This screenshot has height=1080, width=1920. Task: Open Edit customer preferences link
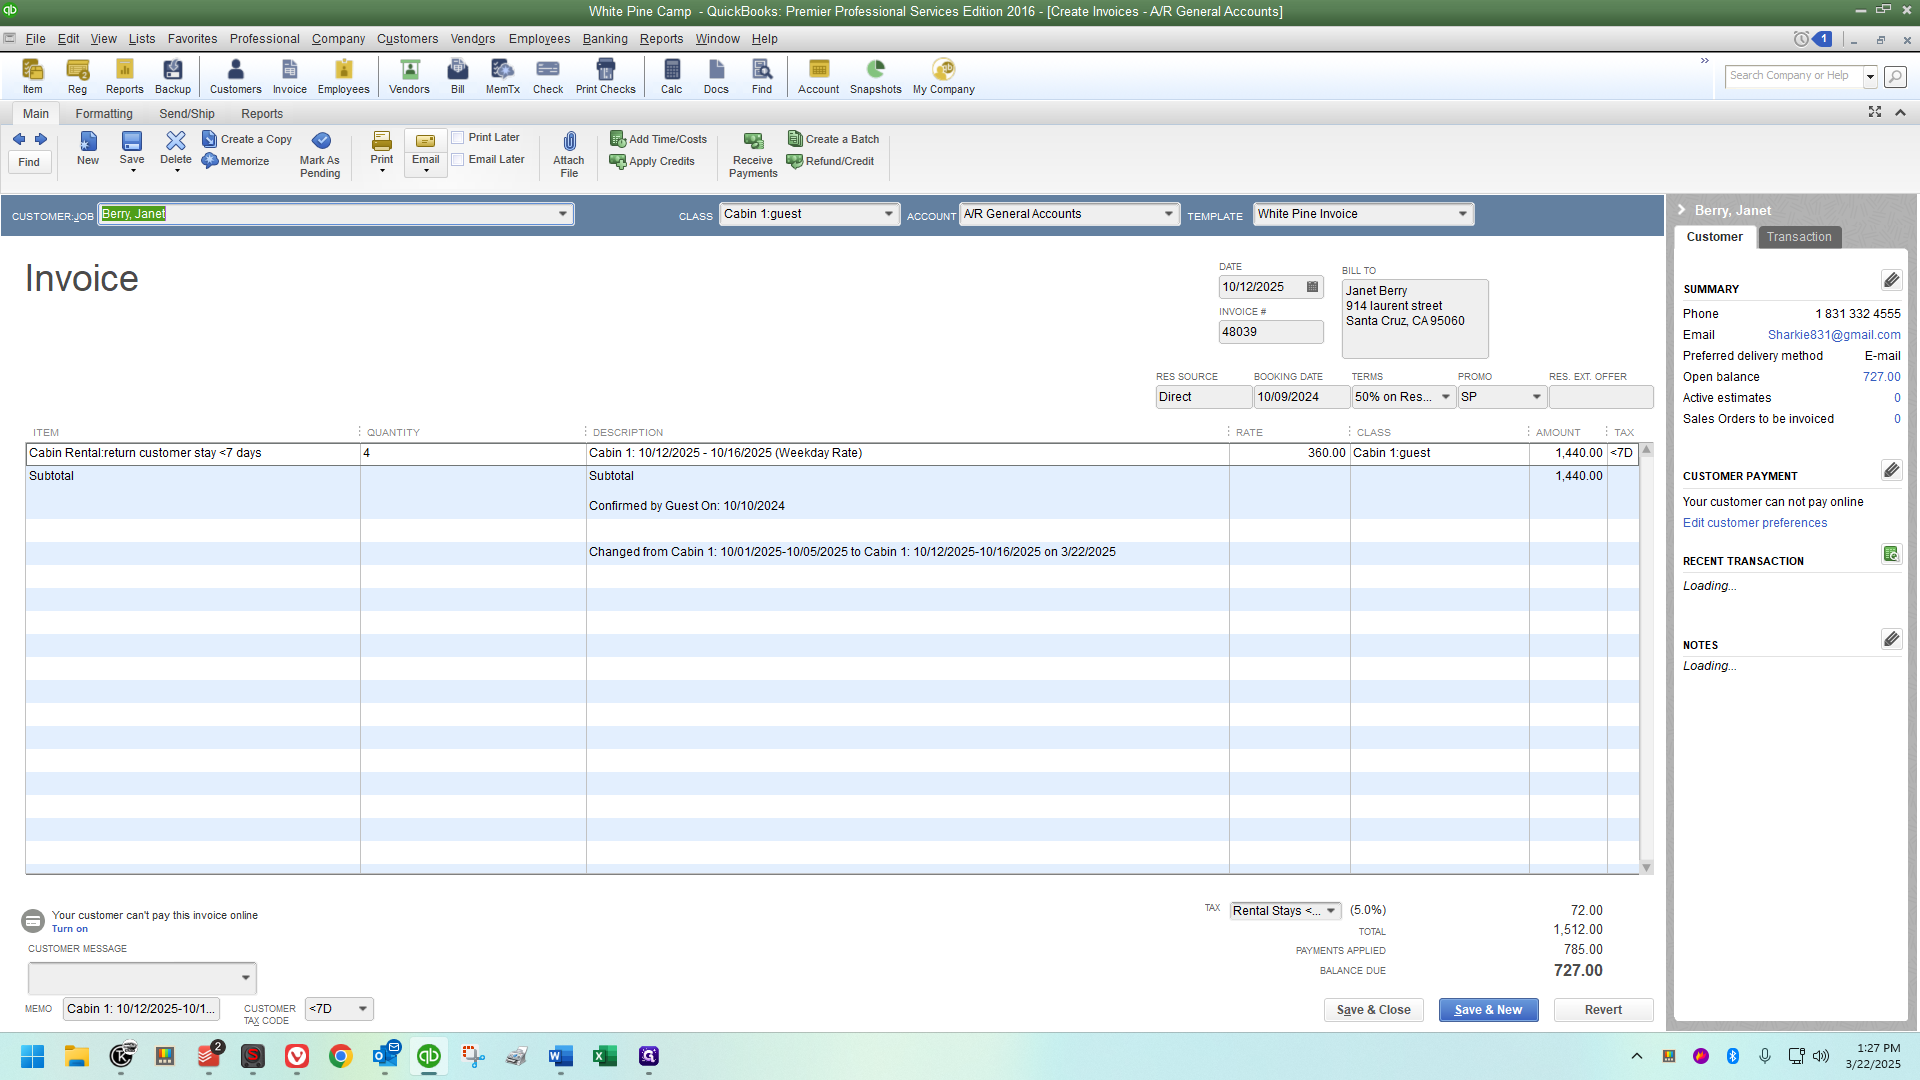(x=1754, y=523)
